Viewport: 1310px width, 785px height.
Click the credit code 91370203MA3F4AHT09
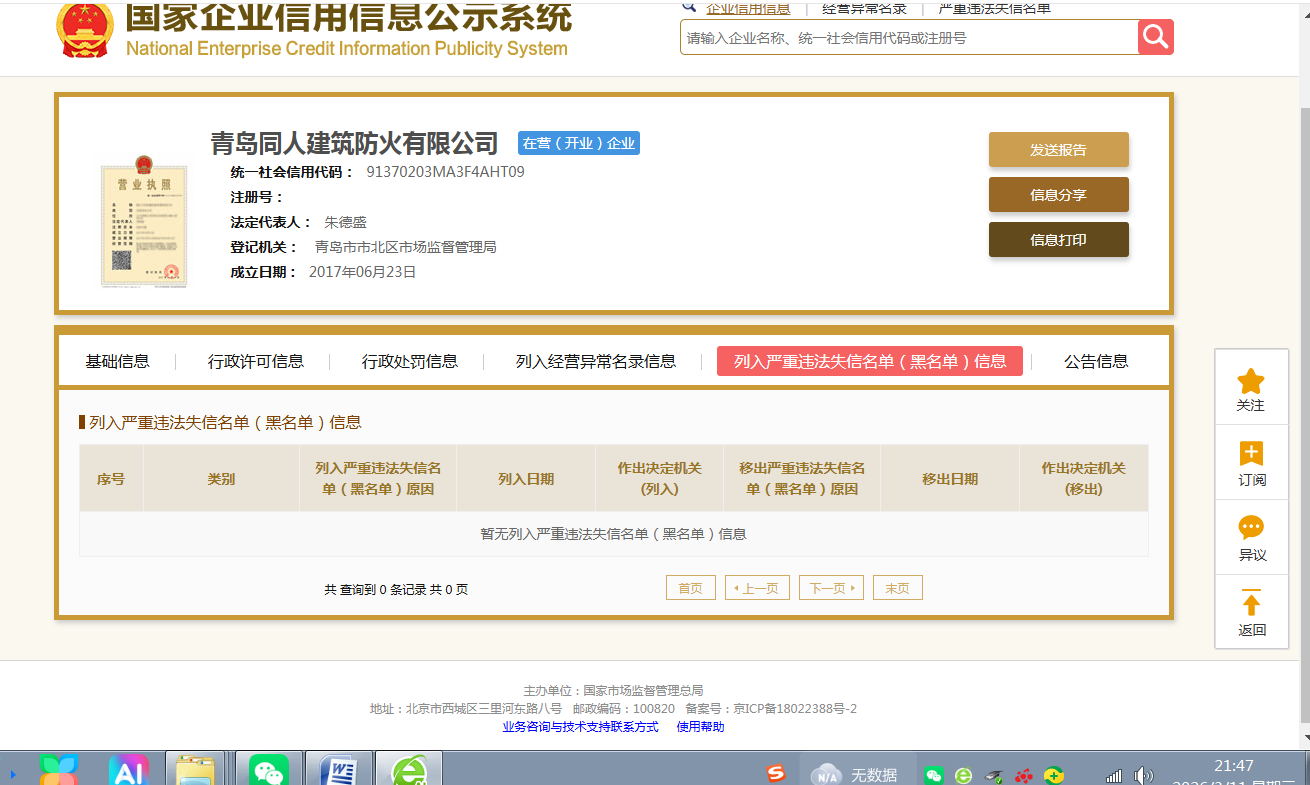(445, 172)
